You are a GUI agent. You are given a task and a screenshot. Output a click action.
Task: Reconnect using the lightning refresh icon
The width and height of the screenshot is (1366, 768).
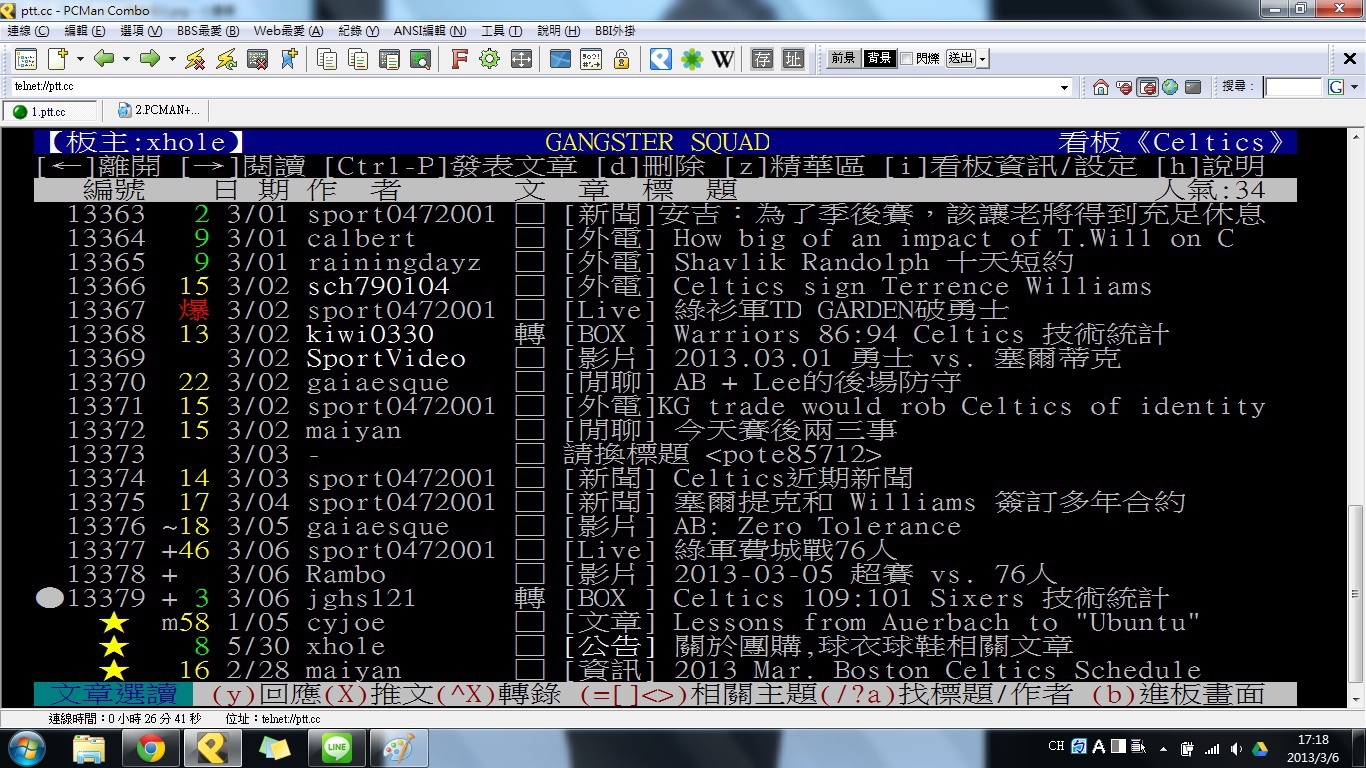(227, 59)
